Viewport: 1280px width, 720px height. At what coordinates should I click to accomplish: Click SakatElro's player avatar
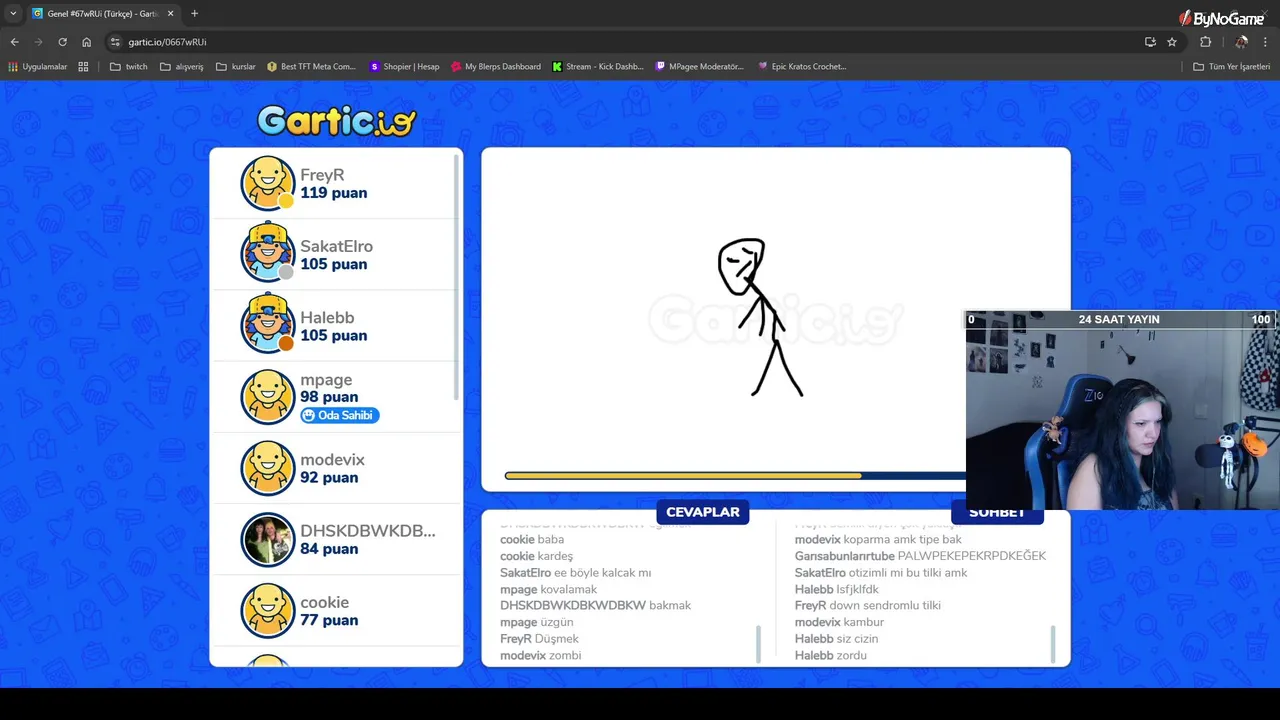tap(268, 253)
